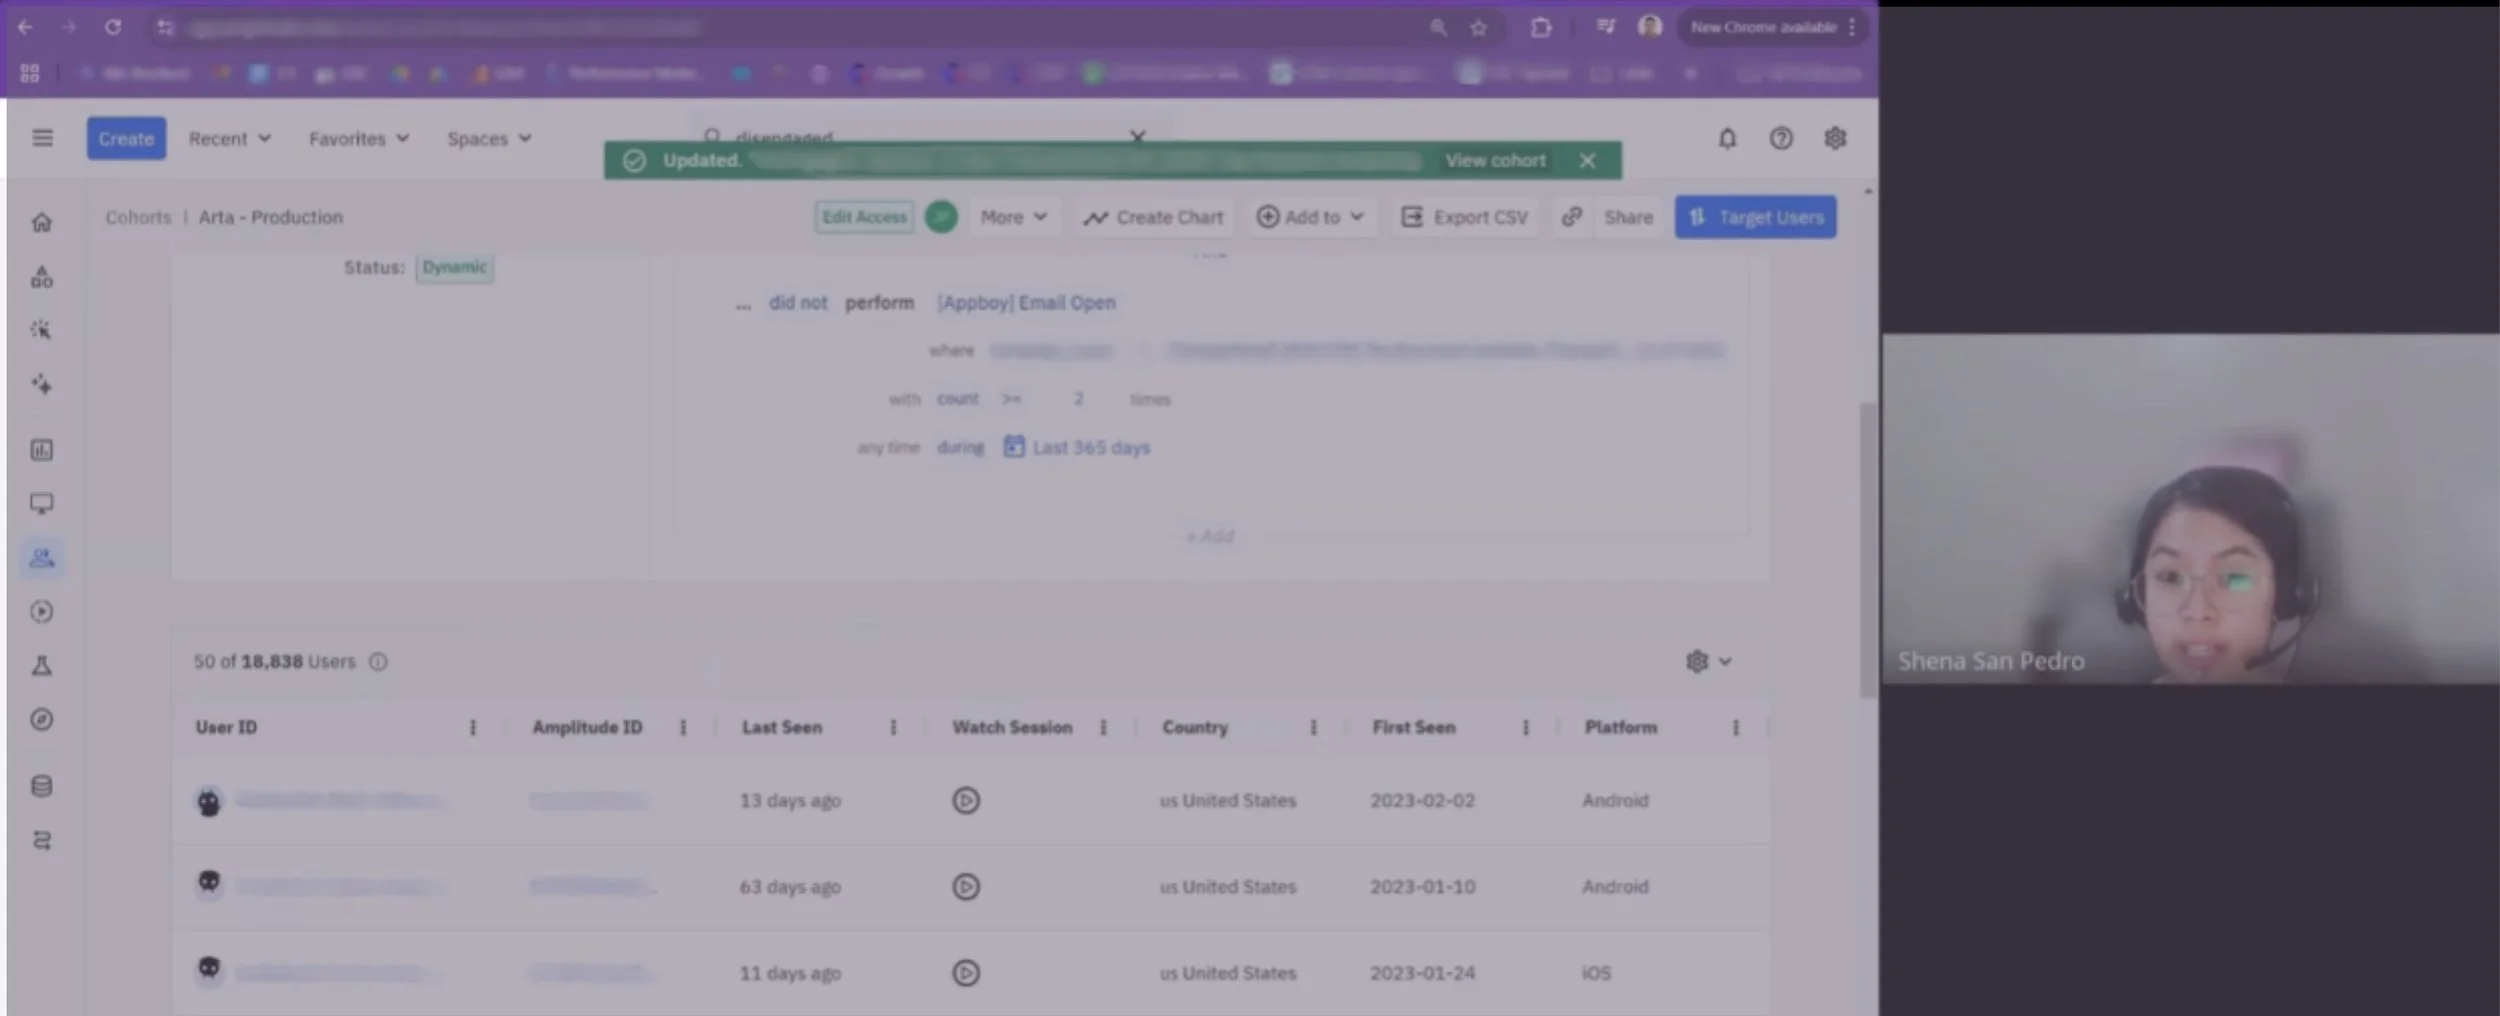The width and height of the screenshot is (2500, 1016).
Task: Click New Chrome available update button
Action: (1772, 27)
